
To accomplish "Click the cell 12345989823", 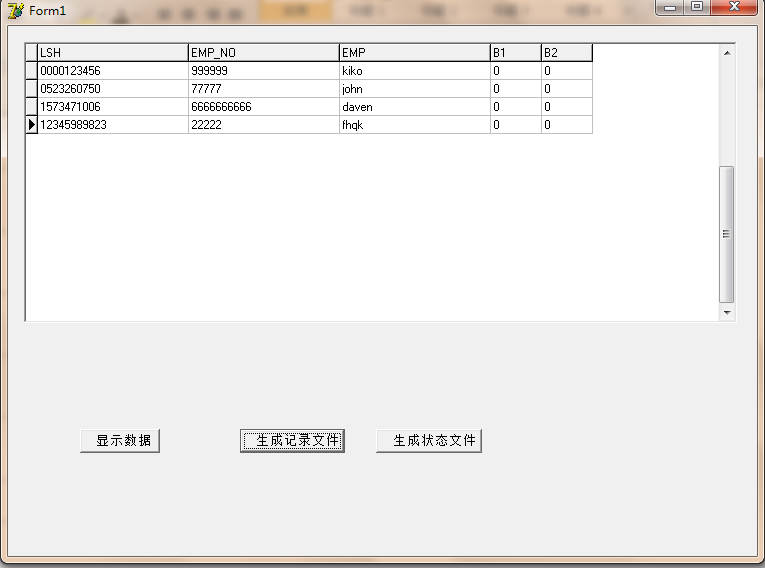I will click(x=113, y=125).
